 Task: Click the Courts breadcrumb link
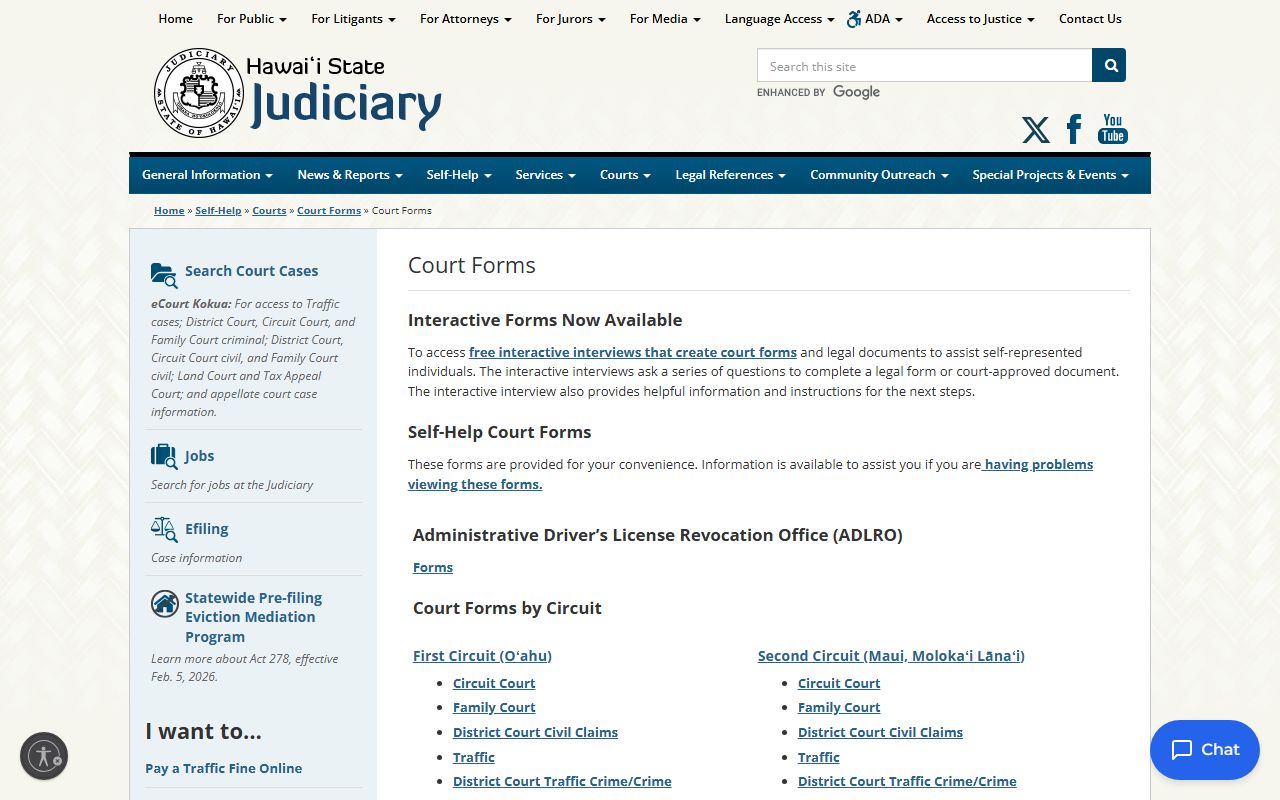point(269,210)
